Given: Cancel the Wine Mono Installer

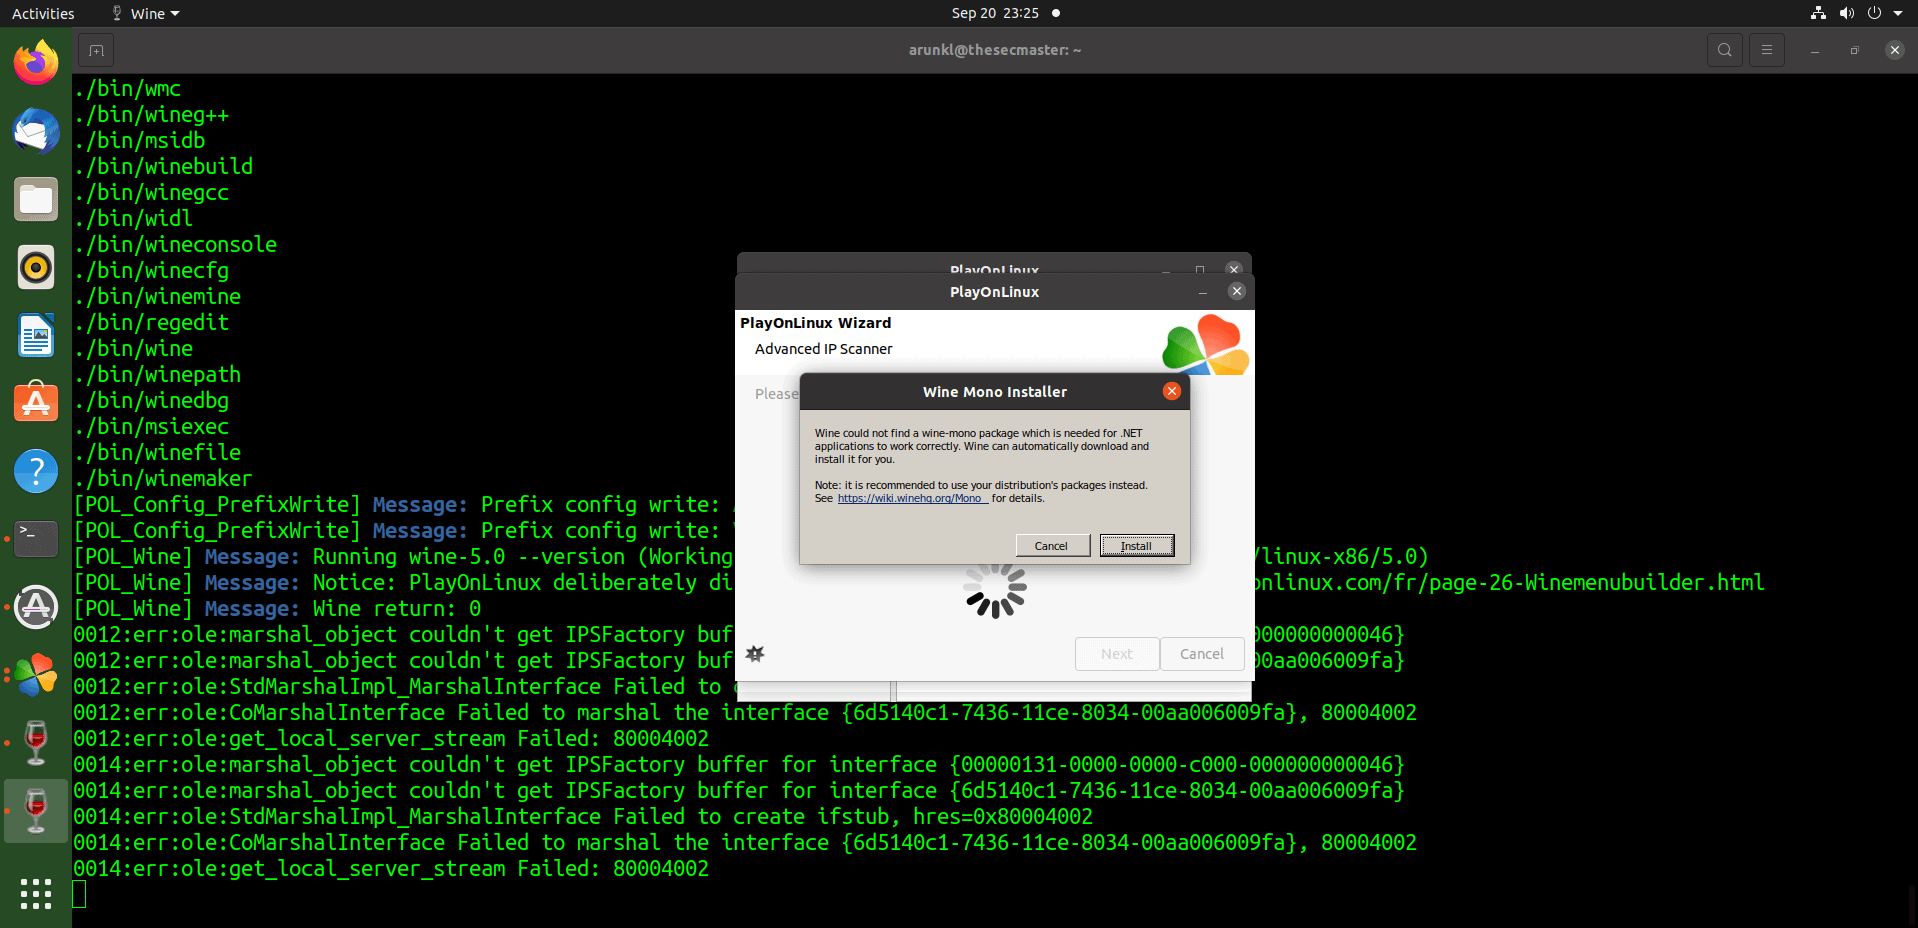Looking at the screenshot, I should tap(1052, 545).
